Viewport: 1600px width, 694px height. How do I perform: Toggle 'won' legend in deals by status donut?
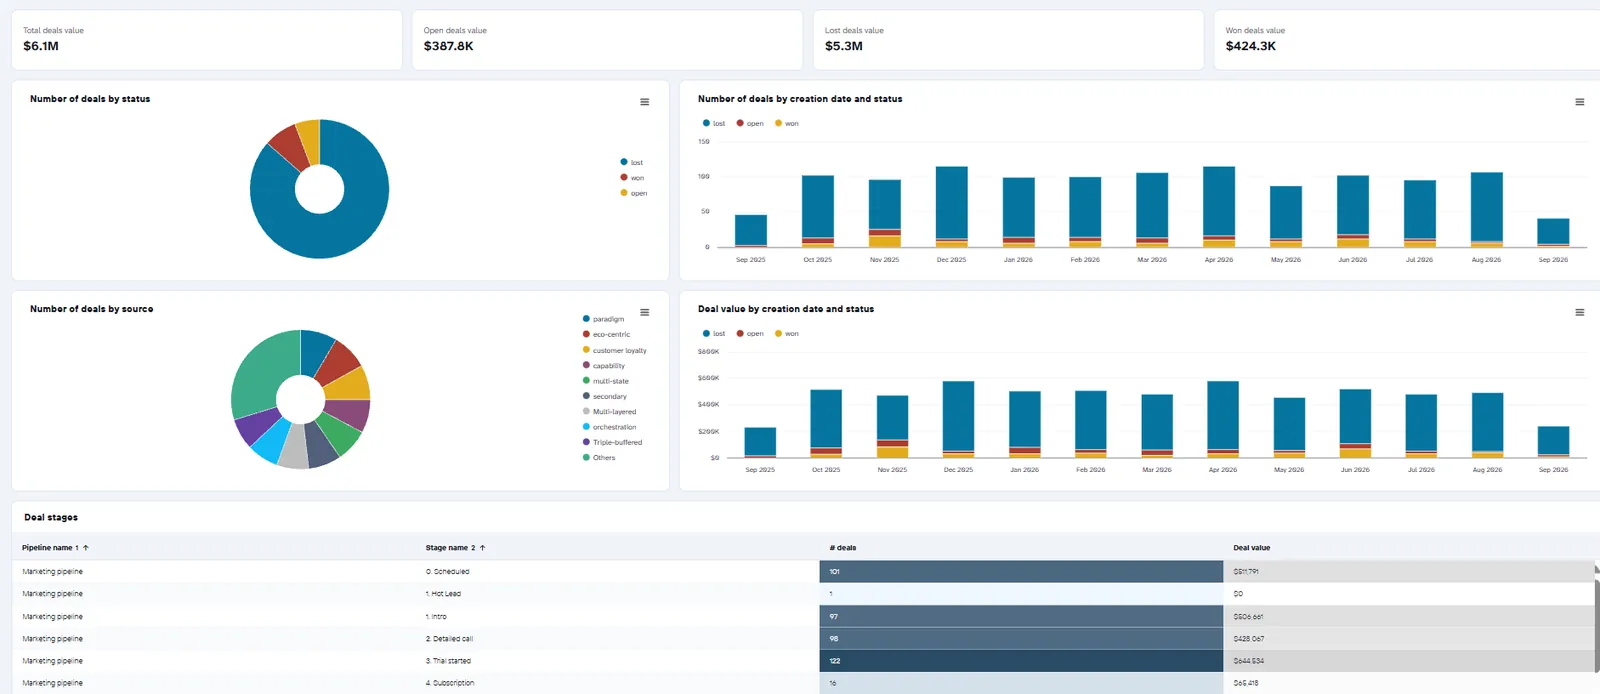[x=632, y=178]
